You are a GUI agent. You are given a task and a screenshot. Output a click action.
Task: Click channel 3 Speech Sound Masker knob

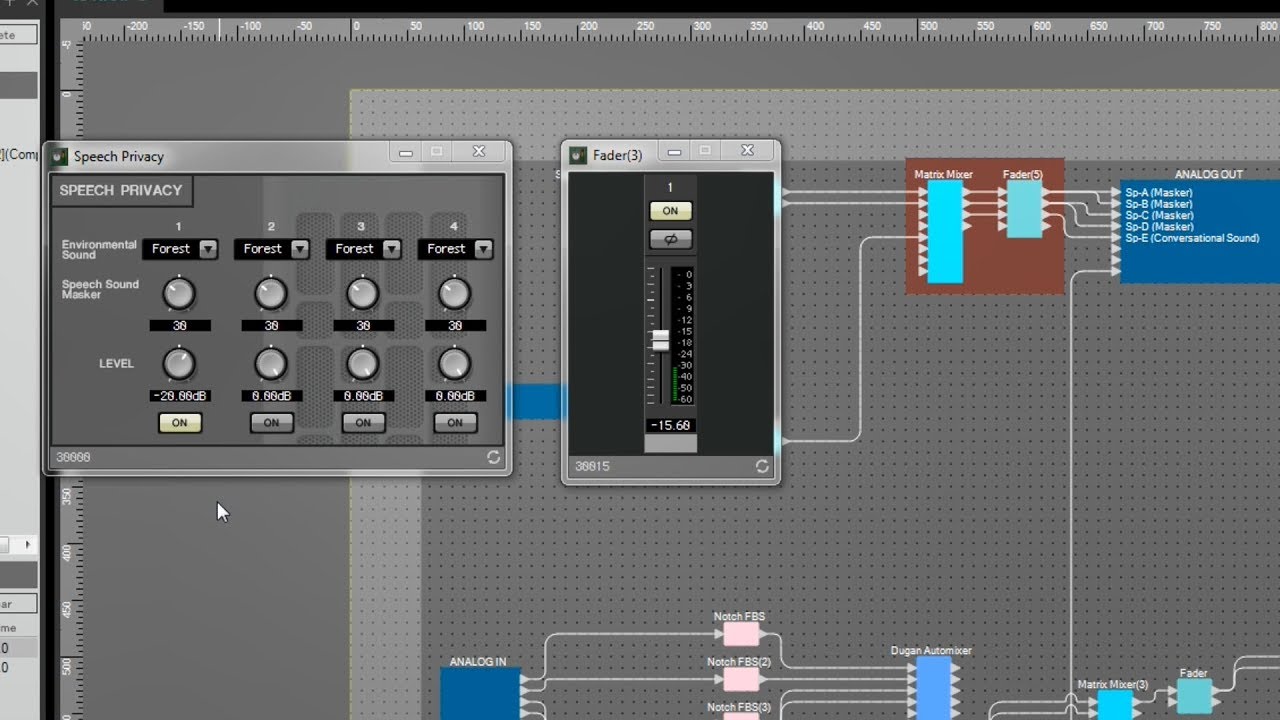(x=362, y=294)
